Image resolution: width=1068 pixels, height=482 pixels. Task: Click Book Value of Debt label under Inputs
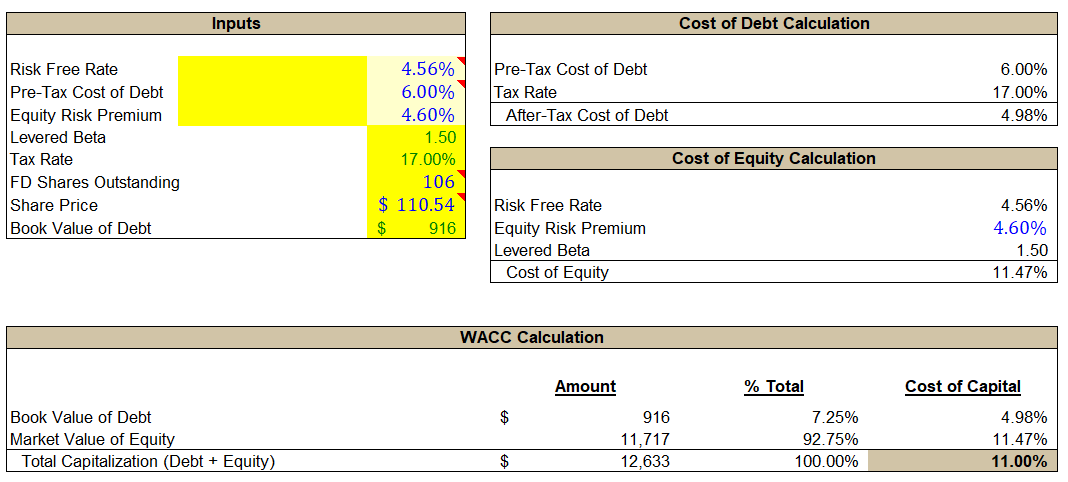tap(80, 229)
